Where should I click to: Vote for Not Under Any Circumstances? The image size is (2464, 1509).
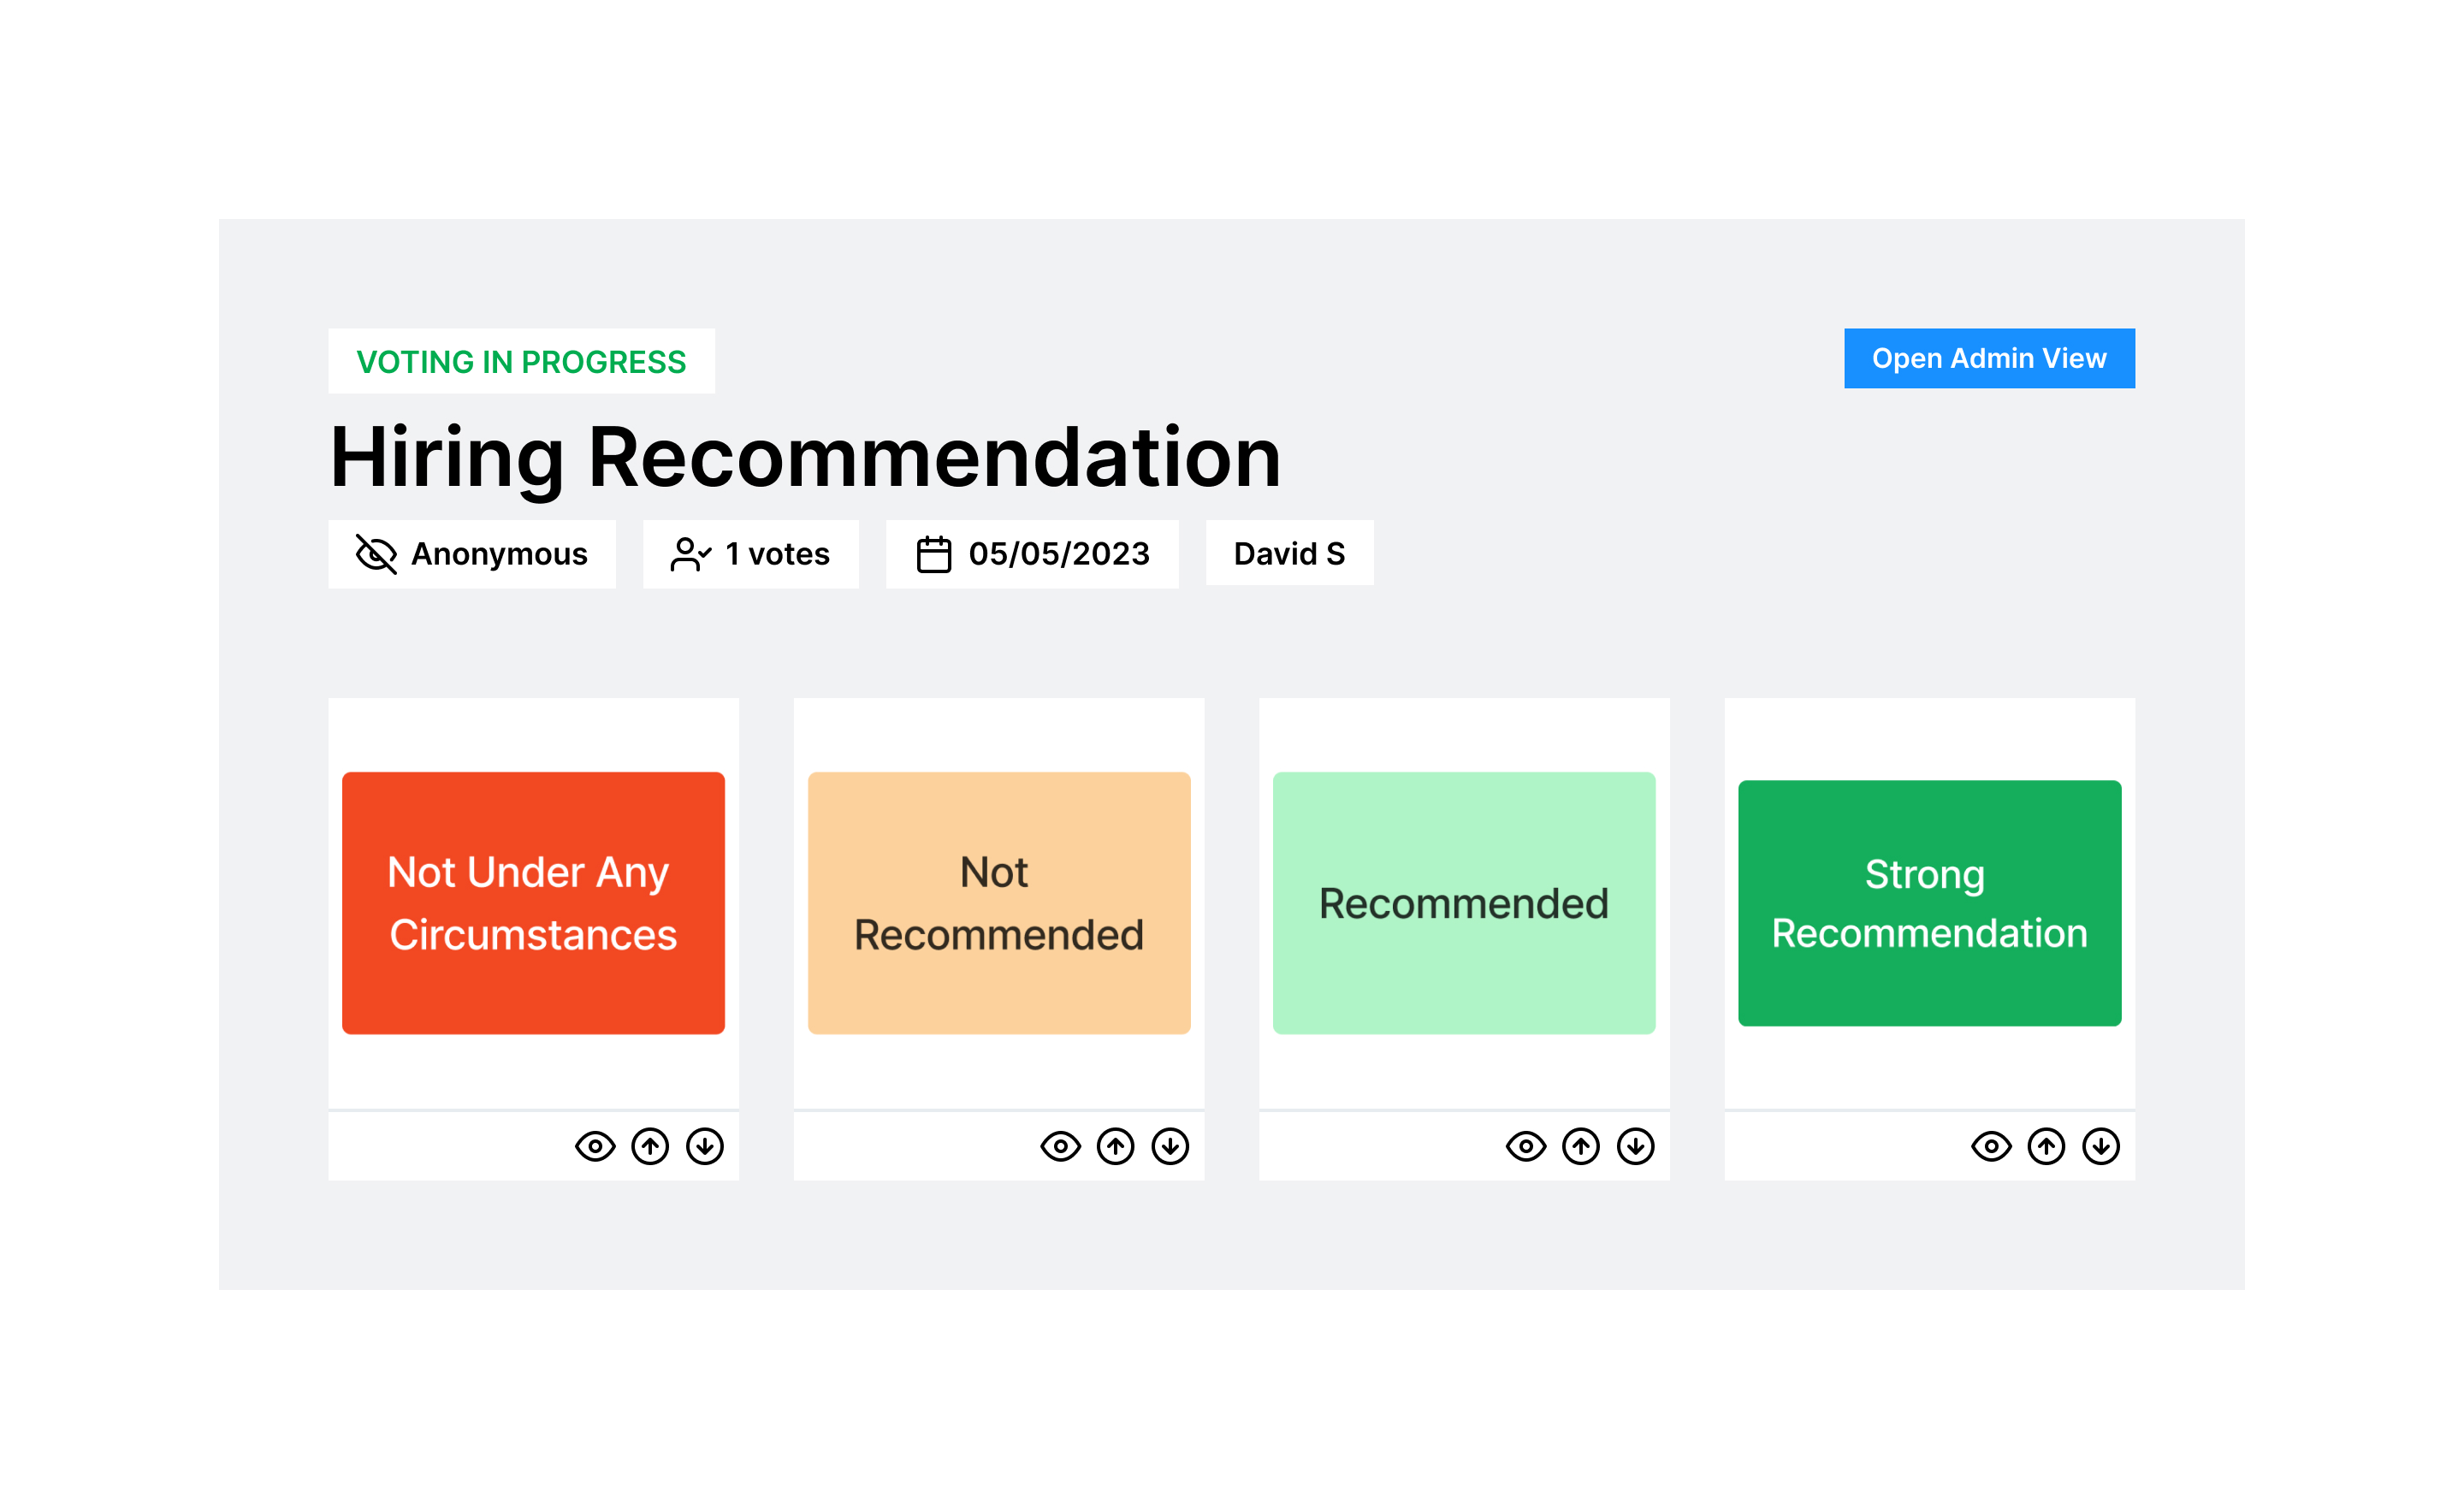(x=533, y=903)
